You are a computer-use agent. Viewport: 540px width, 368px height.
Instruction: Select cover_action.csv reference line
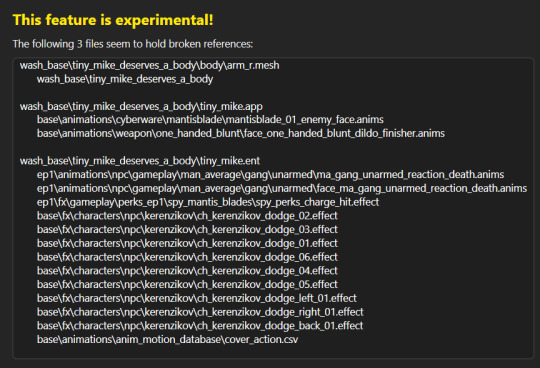pos(167,339)
